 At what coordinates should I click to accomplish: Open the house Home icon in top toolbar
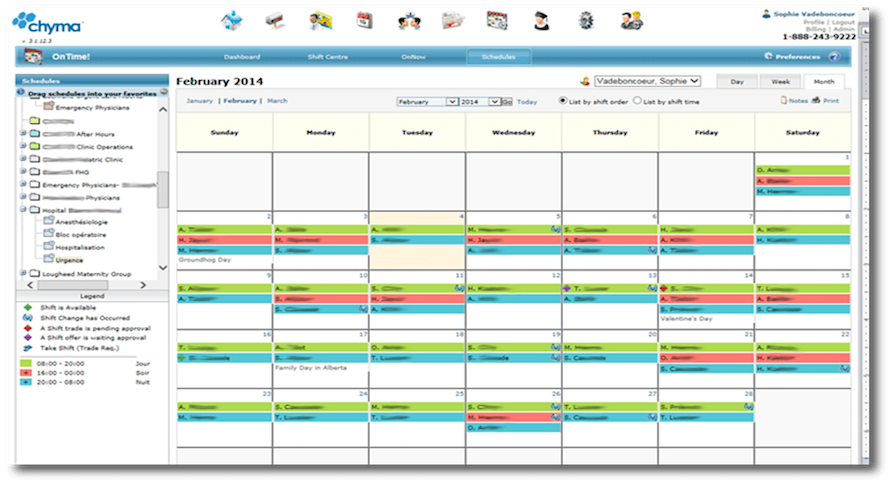pyautogui.click(x=232, y=21)
